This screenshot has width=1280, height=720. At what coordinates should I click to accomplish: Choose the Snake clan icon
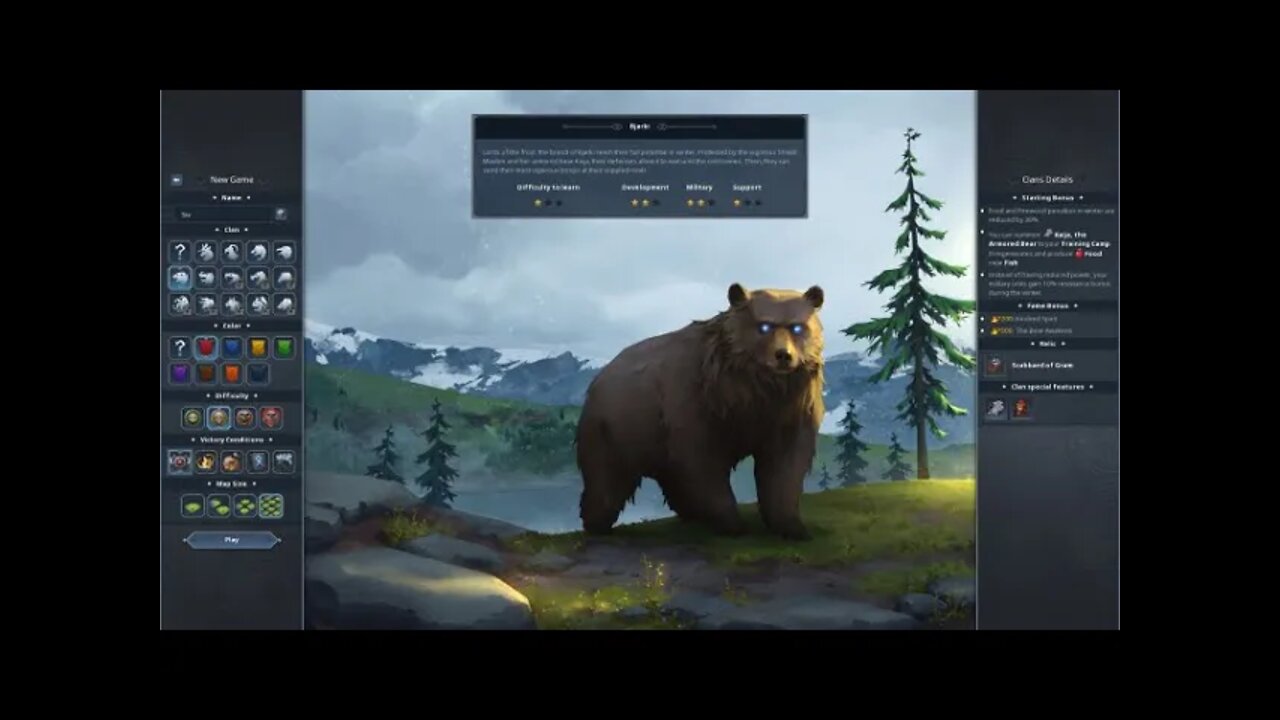pos(232,278)
